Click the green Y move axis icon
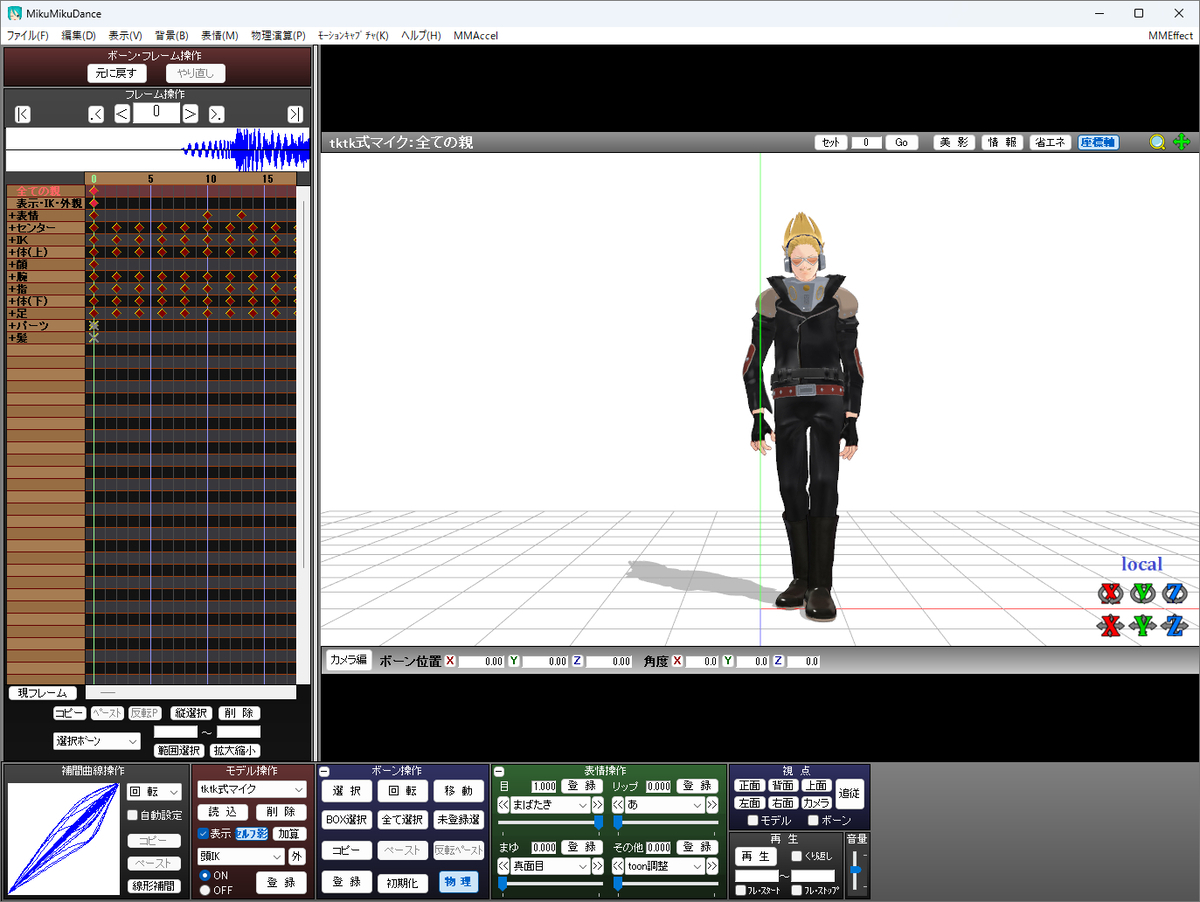Screen dimensions: 1200x902 [x=1142, y=626]
